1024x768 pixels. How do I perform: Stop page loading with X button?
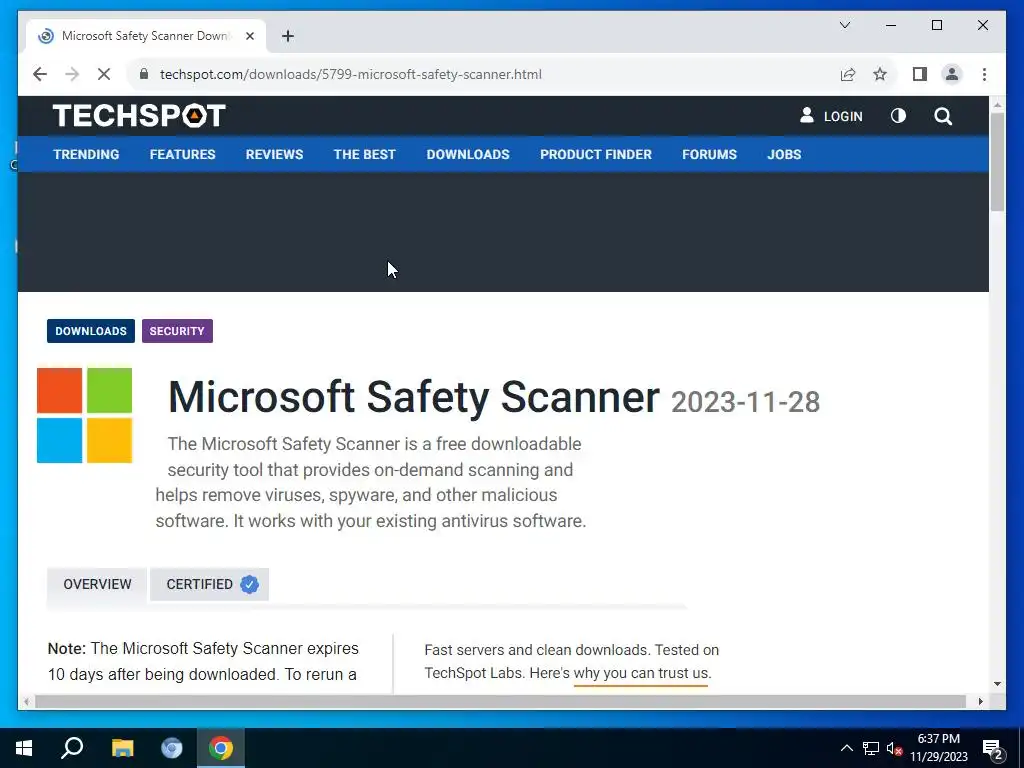(x=104, y=74)
